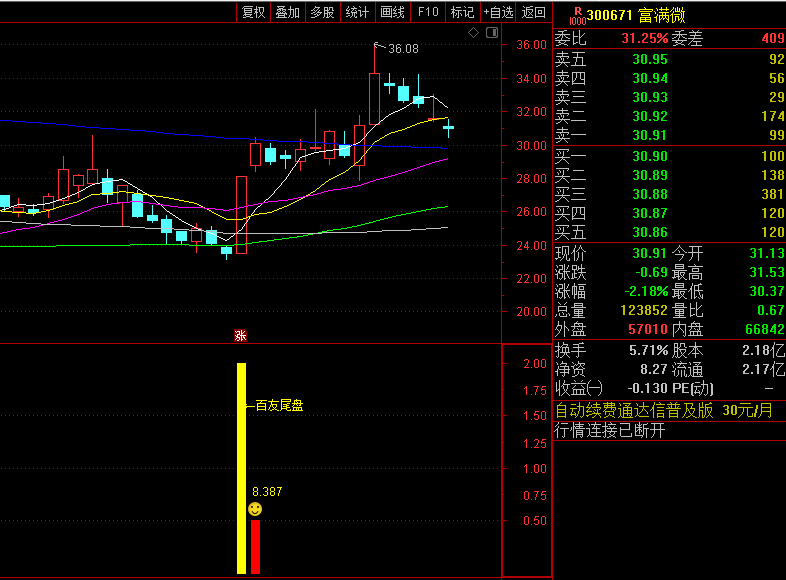786x580 pixels.
Task: Click the red R1000 badge icon
Action: [x=577, y=16]
